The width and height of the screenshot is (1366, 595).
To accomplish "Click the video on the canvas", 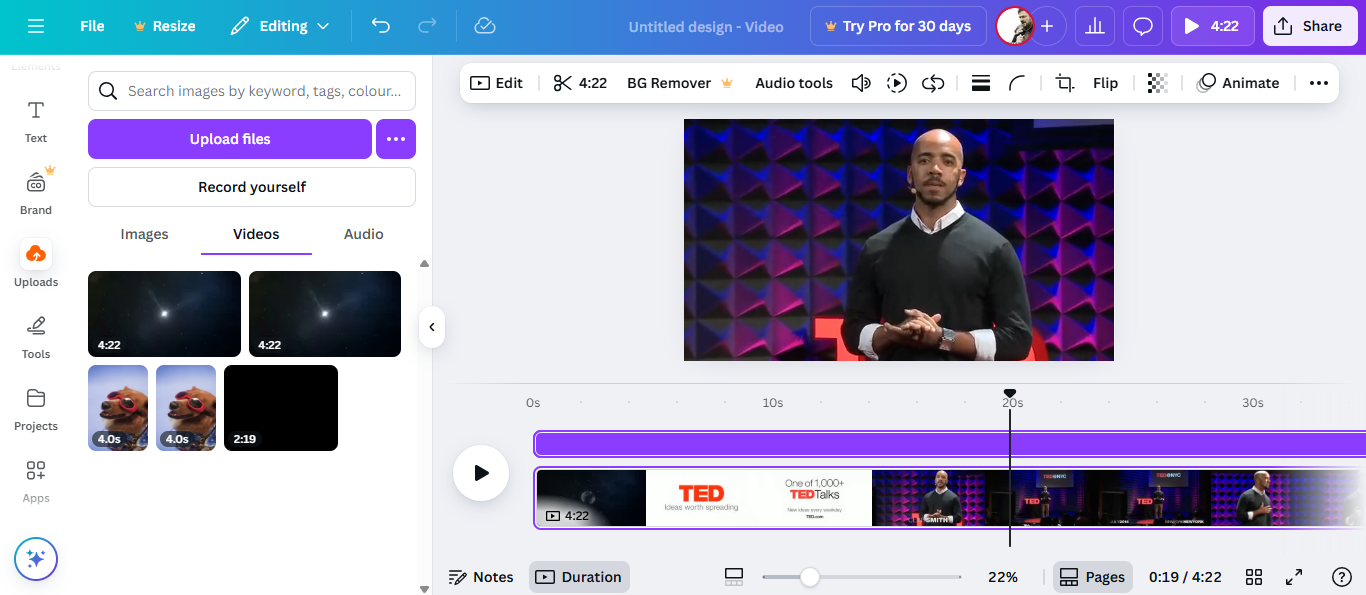I will point(898,240).
